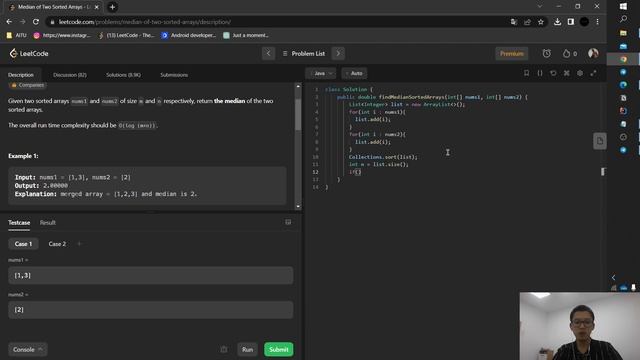This screenshot has height=360, width=640.
Task: Go back in browser
Action: click(x=9, y=22)
